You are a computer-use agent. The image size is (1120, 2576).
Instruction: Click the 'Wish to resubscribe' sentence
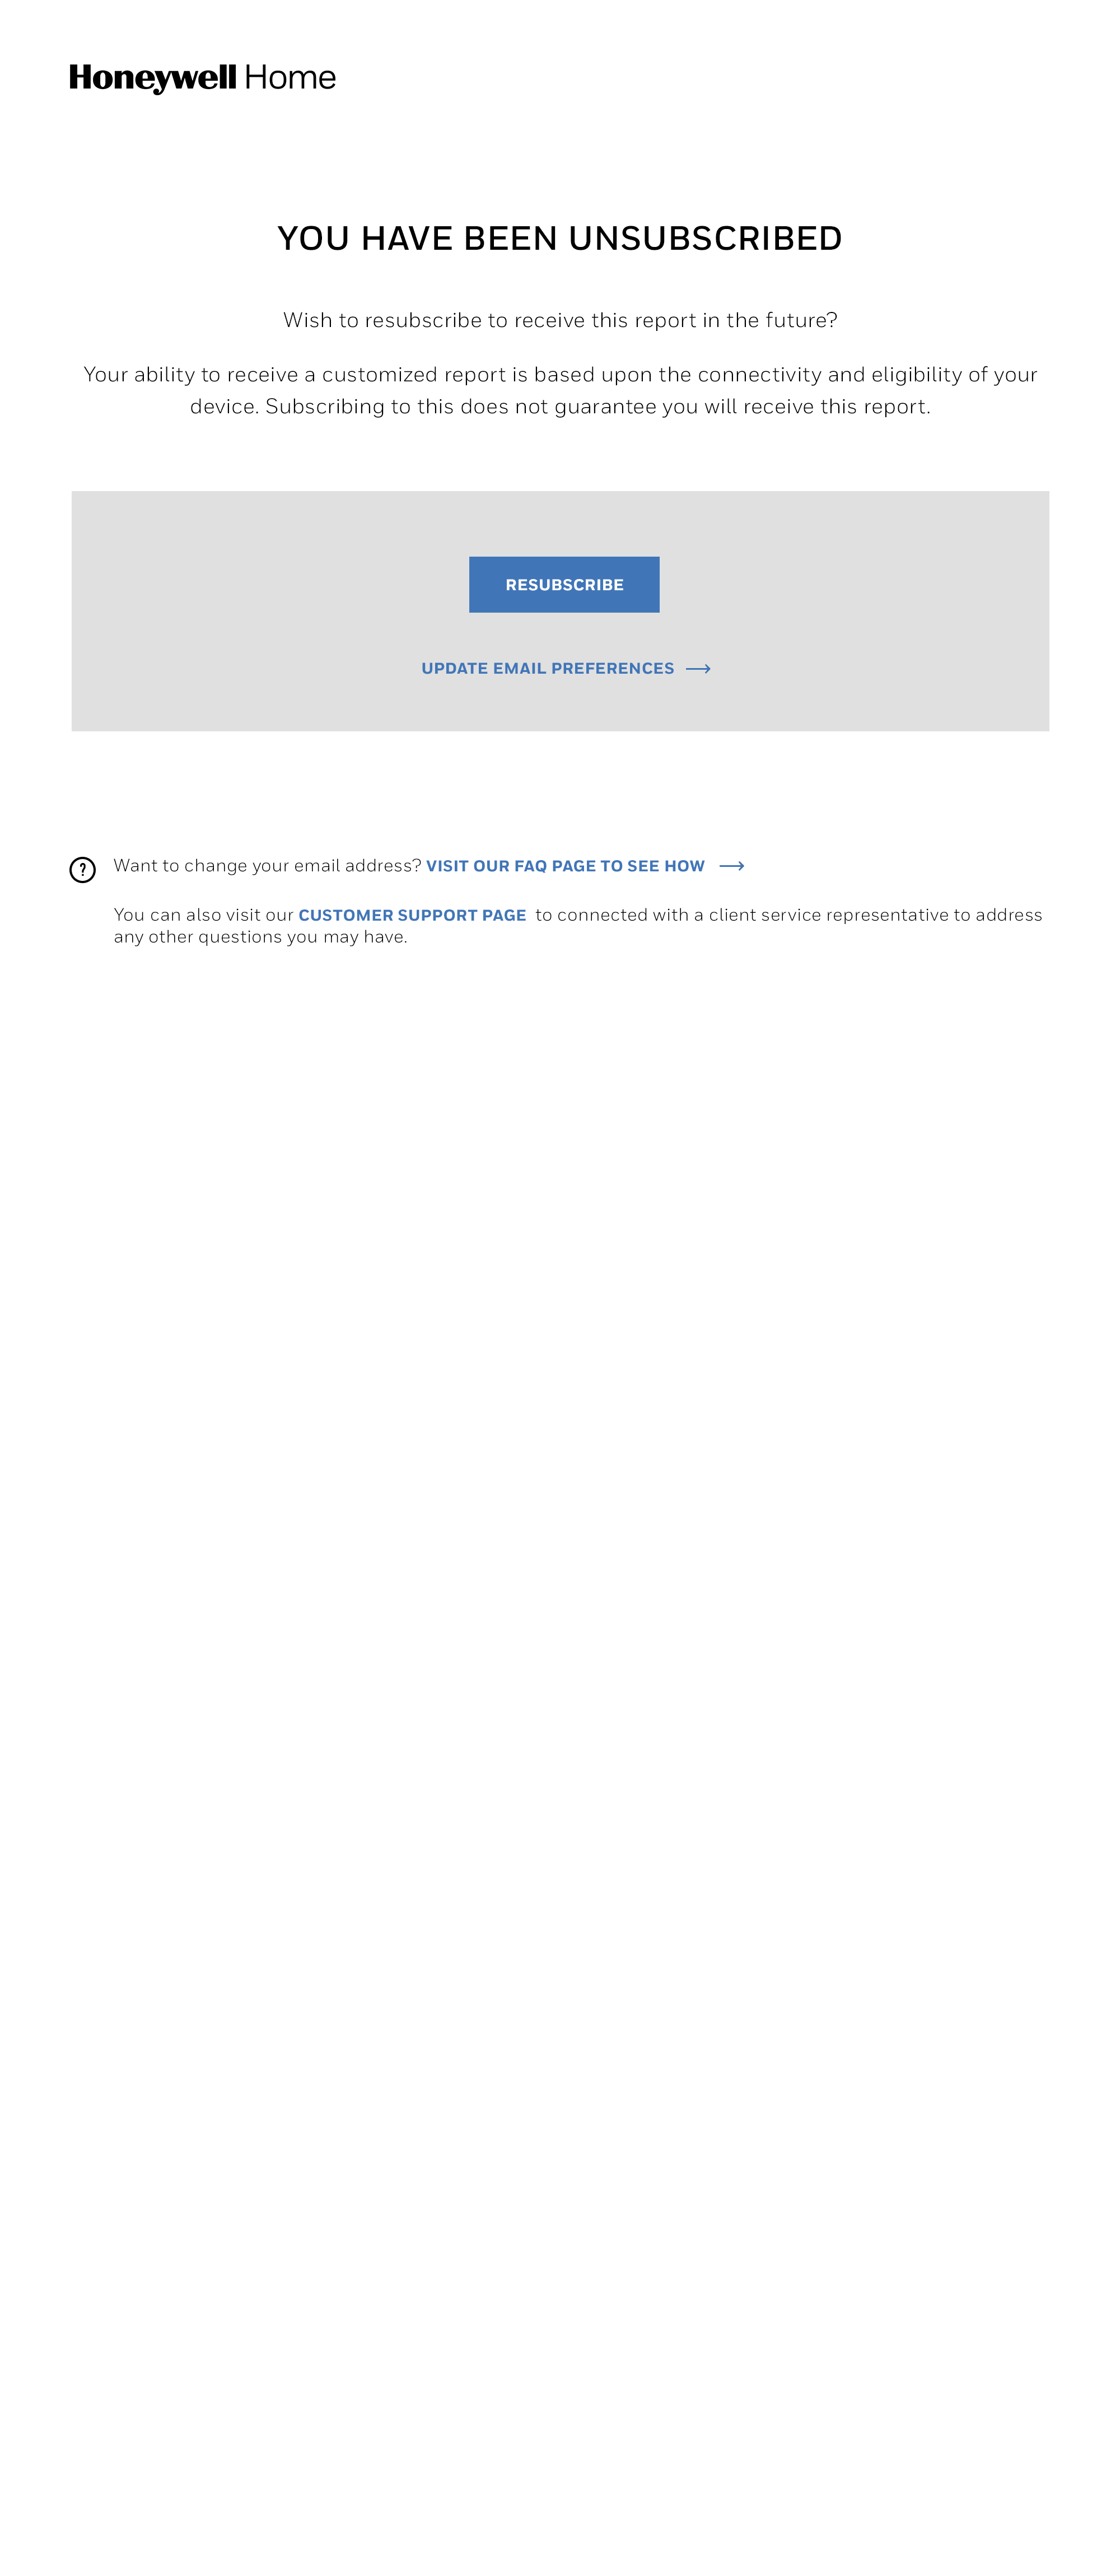pyautogui.click(x=560, y=320)
